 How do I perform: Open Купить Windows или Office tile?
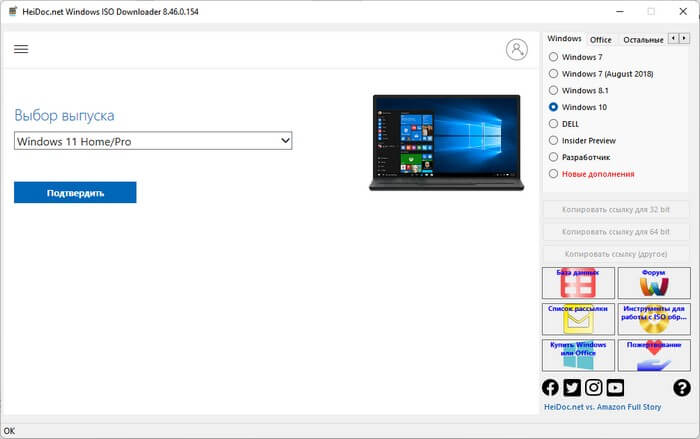578,355
